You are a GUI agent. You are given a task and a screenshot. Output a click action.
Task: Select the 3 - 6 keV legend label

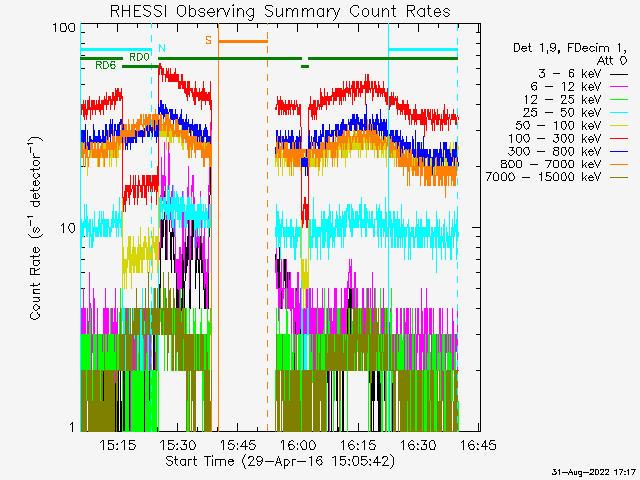569,74
